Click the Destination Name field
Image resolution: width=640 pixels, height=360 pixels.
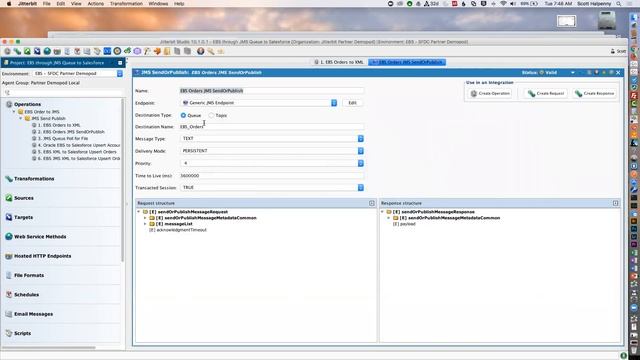pyautogui.click(x=271, y=127)
